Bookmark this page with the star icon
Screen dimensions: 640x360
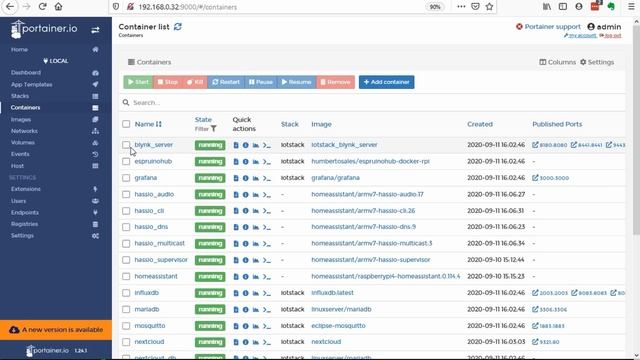[x=489, y=7]
